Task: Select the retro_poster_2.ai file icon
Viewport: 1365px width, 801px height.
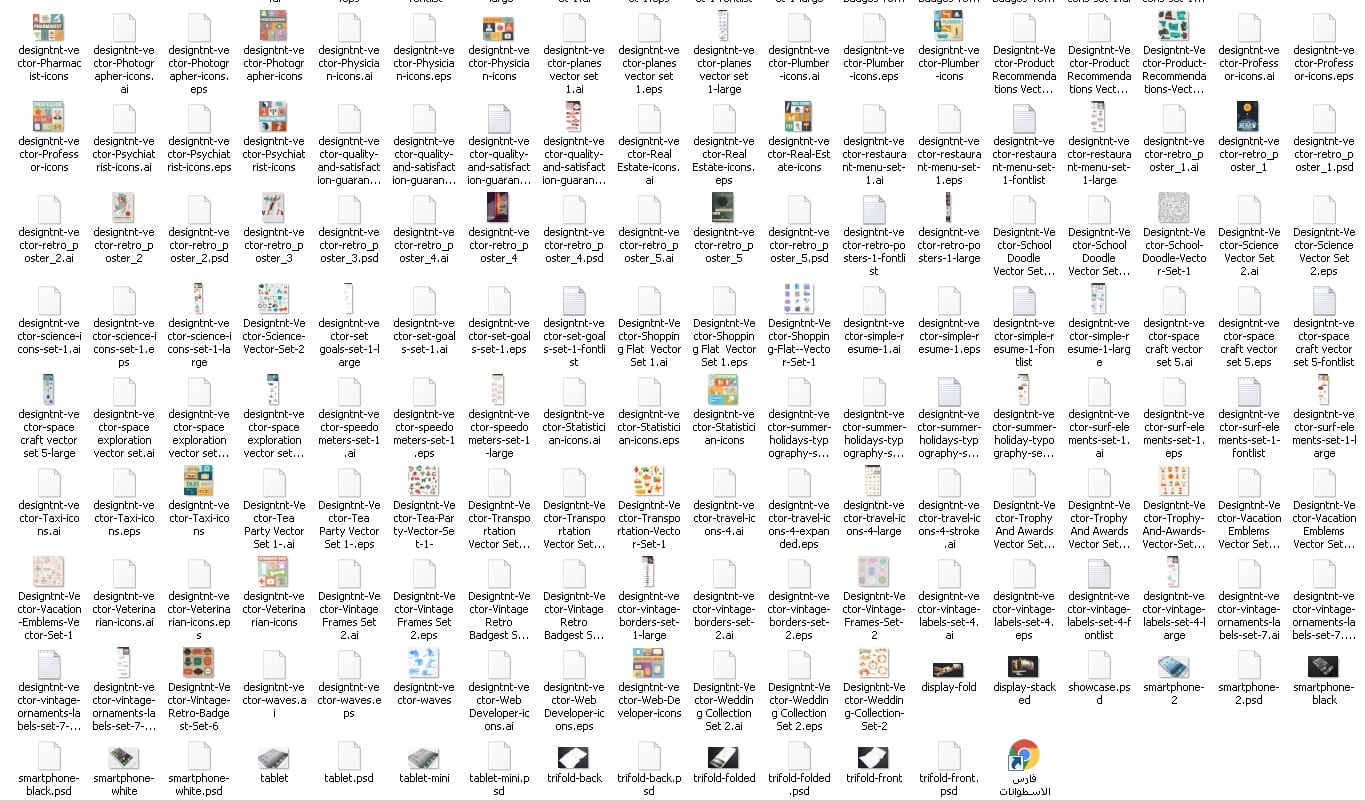Action: pyautogui.click(x=49, y=209)
